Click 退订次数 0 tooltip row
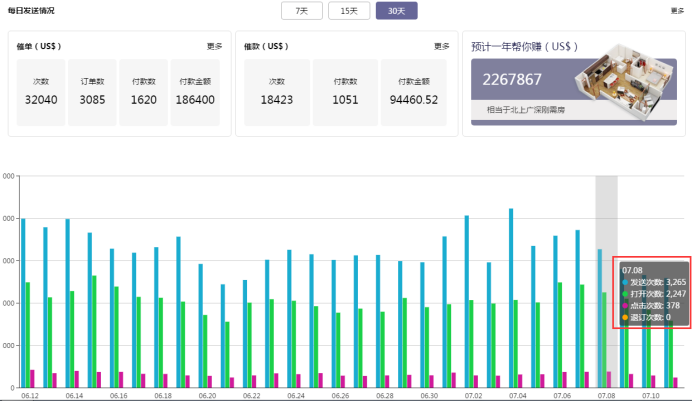The height and width of the screenshot is (401, 692). click(x=647, y=317)
